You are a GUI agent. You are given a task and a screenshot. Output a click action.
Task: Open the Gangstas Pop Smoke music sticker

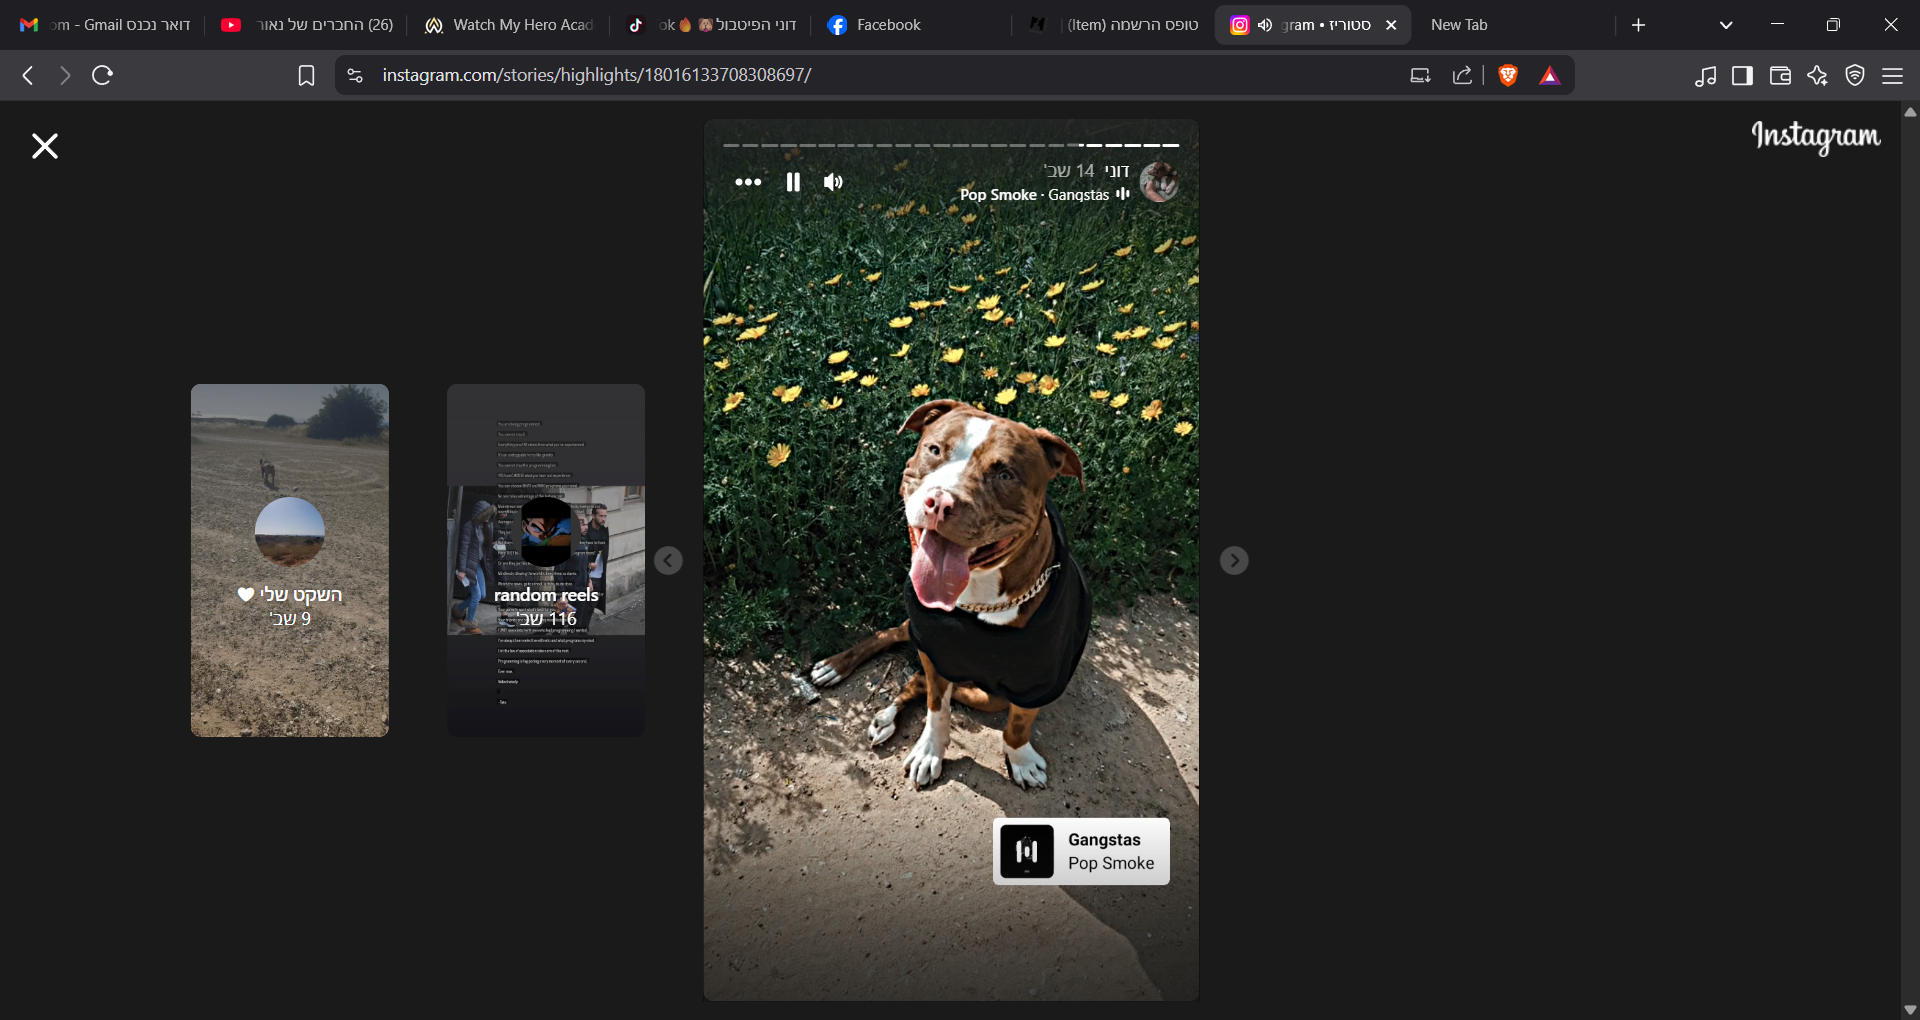pyautogui.click(x=1081, y=852)
